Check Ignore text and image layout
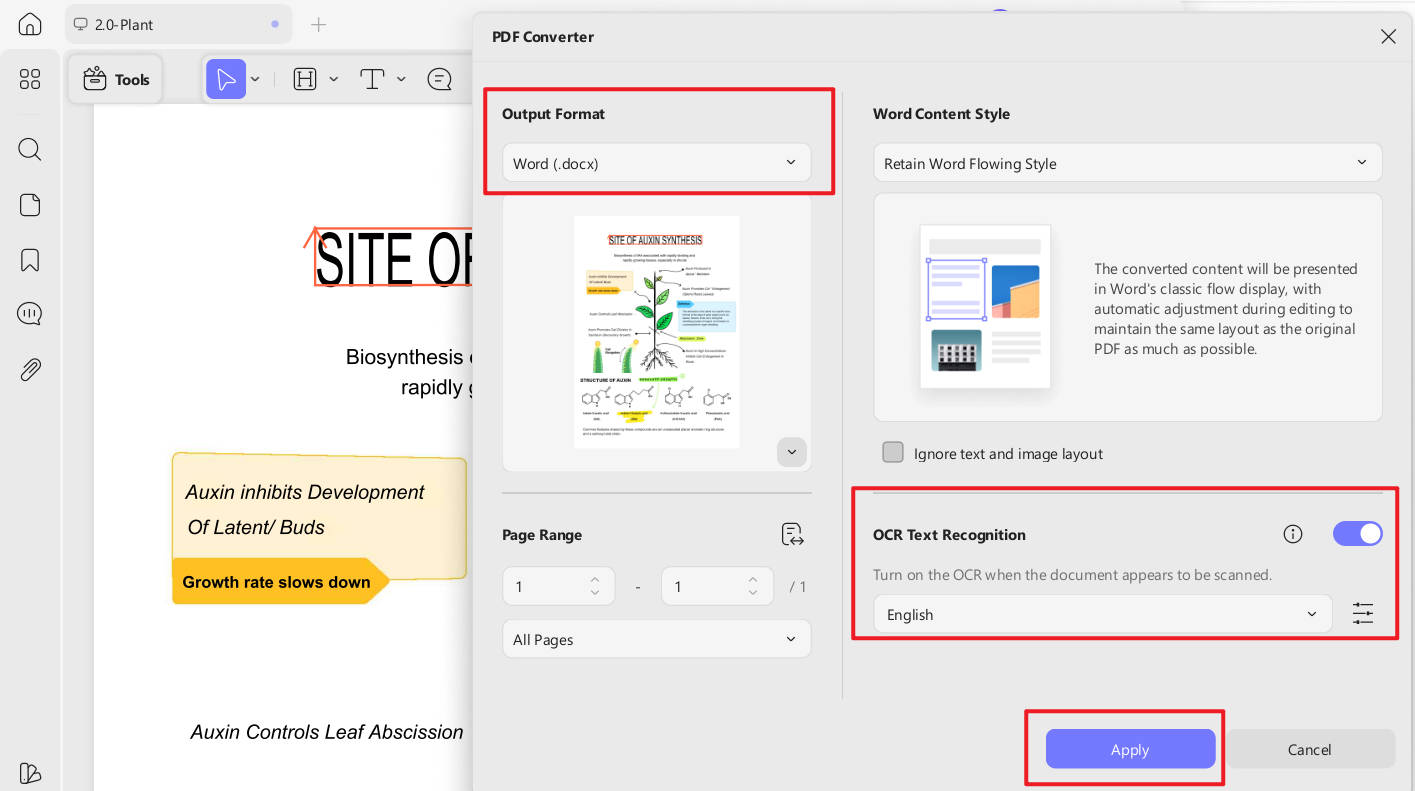The height and width of the screenshot is (791, 1415). (893, 452)
